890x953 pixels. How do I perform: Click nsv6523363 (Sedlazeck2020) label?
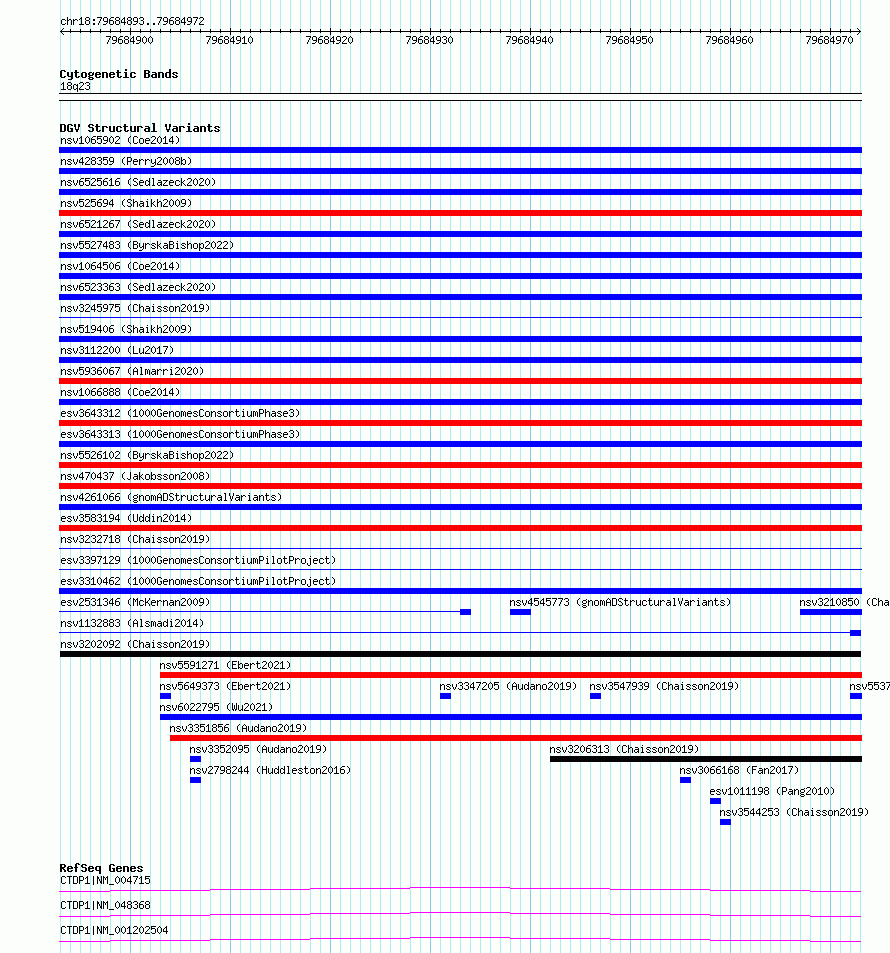pos(138,287)
